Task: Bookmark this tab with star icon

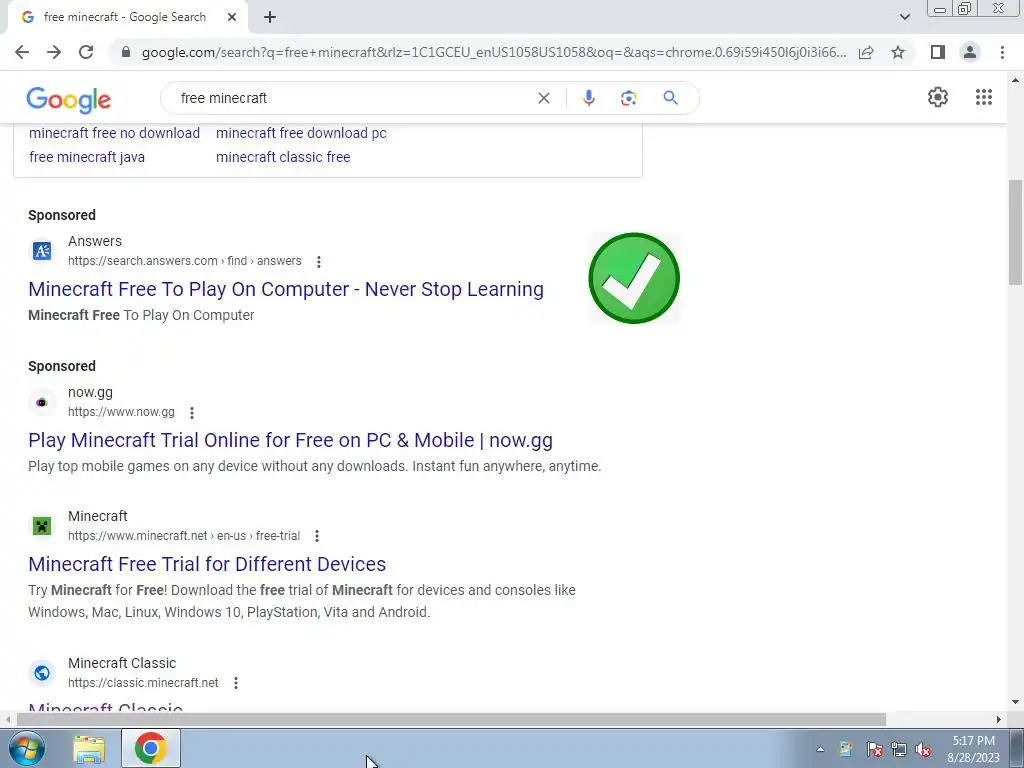Action: click(x=898, y=52)
